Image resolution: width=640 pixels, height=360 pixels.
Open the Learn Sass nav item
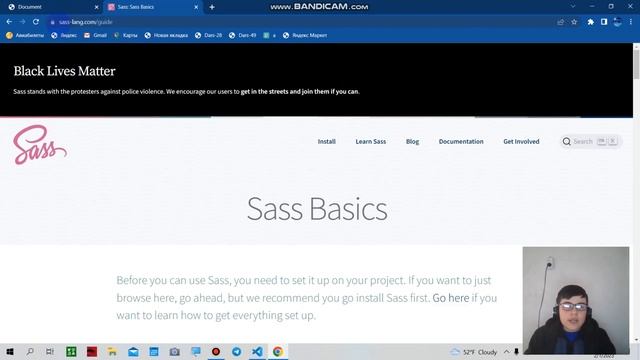tap(371, 142)
